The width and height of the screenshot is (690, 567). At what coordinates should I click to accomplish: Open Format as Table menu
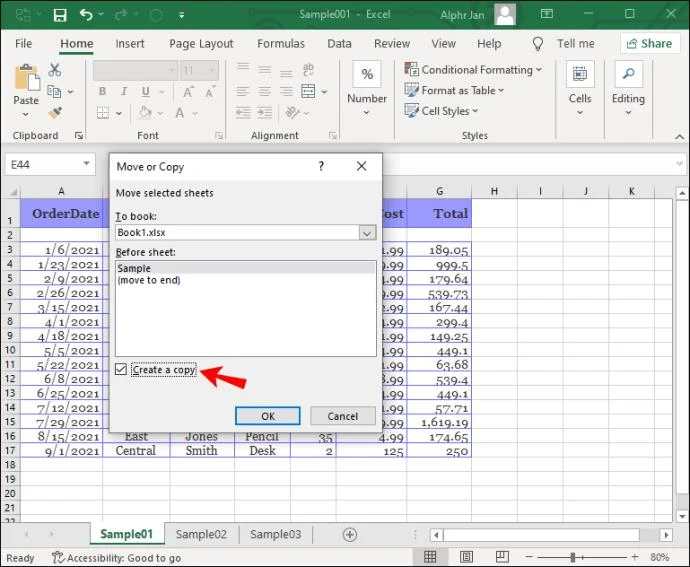454,90
